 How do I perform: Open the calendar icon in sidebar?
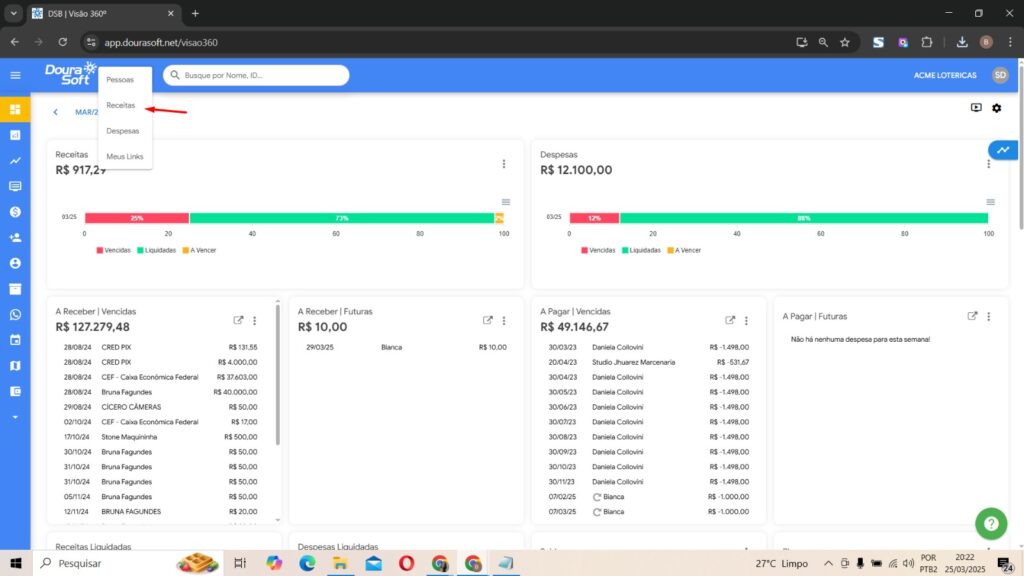15,340
